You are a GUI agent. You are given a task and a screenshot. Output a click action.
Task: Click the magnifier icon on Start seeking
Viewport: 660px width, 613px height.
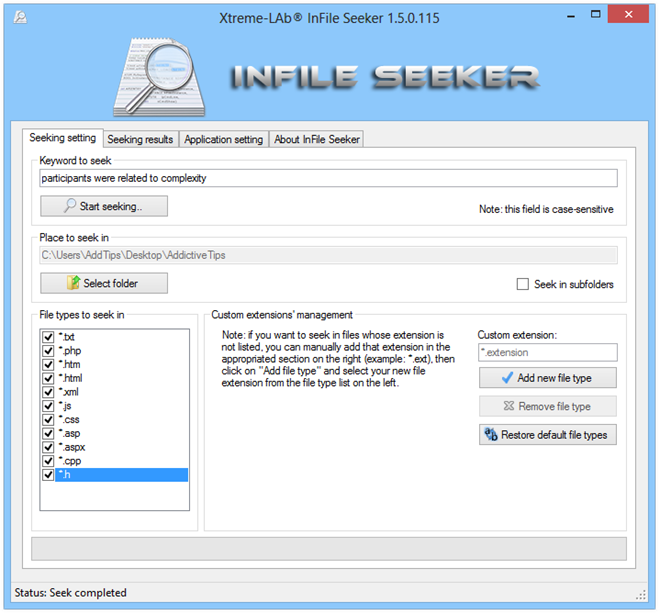point(70,206)
